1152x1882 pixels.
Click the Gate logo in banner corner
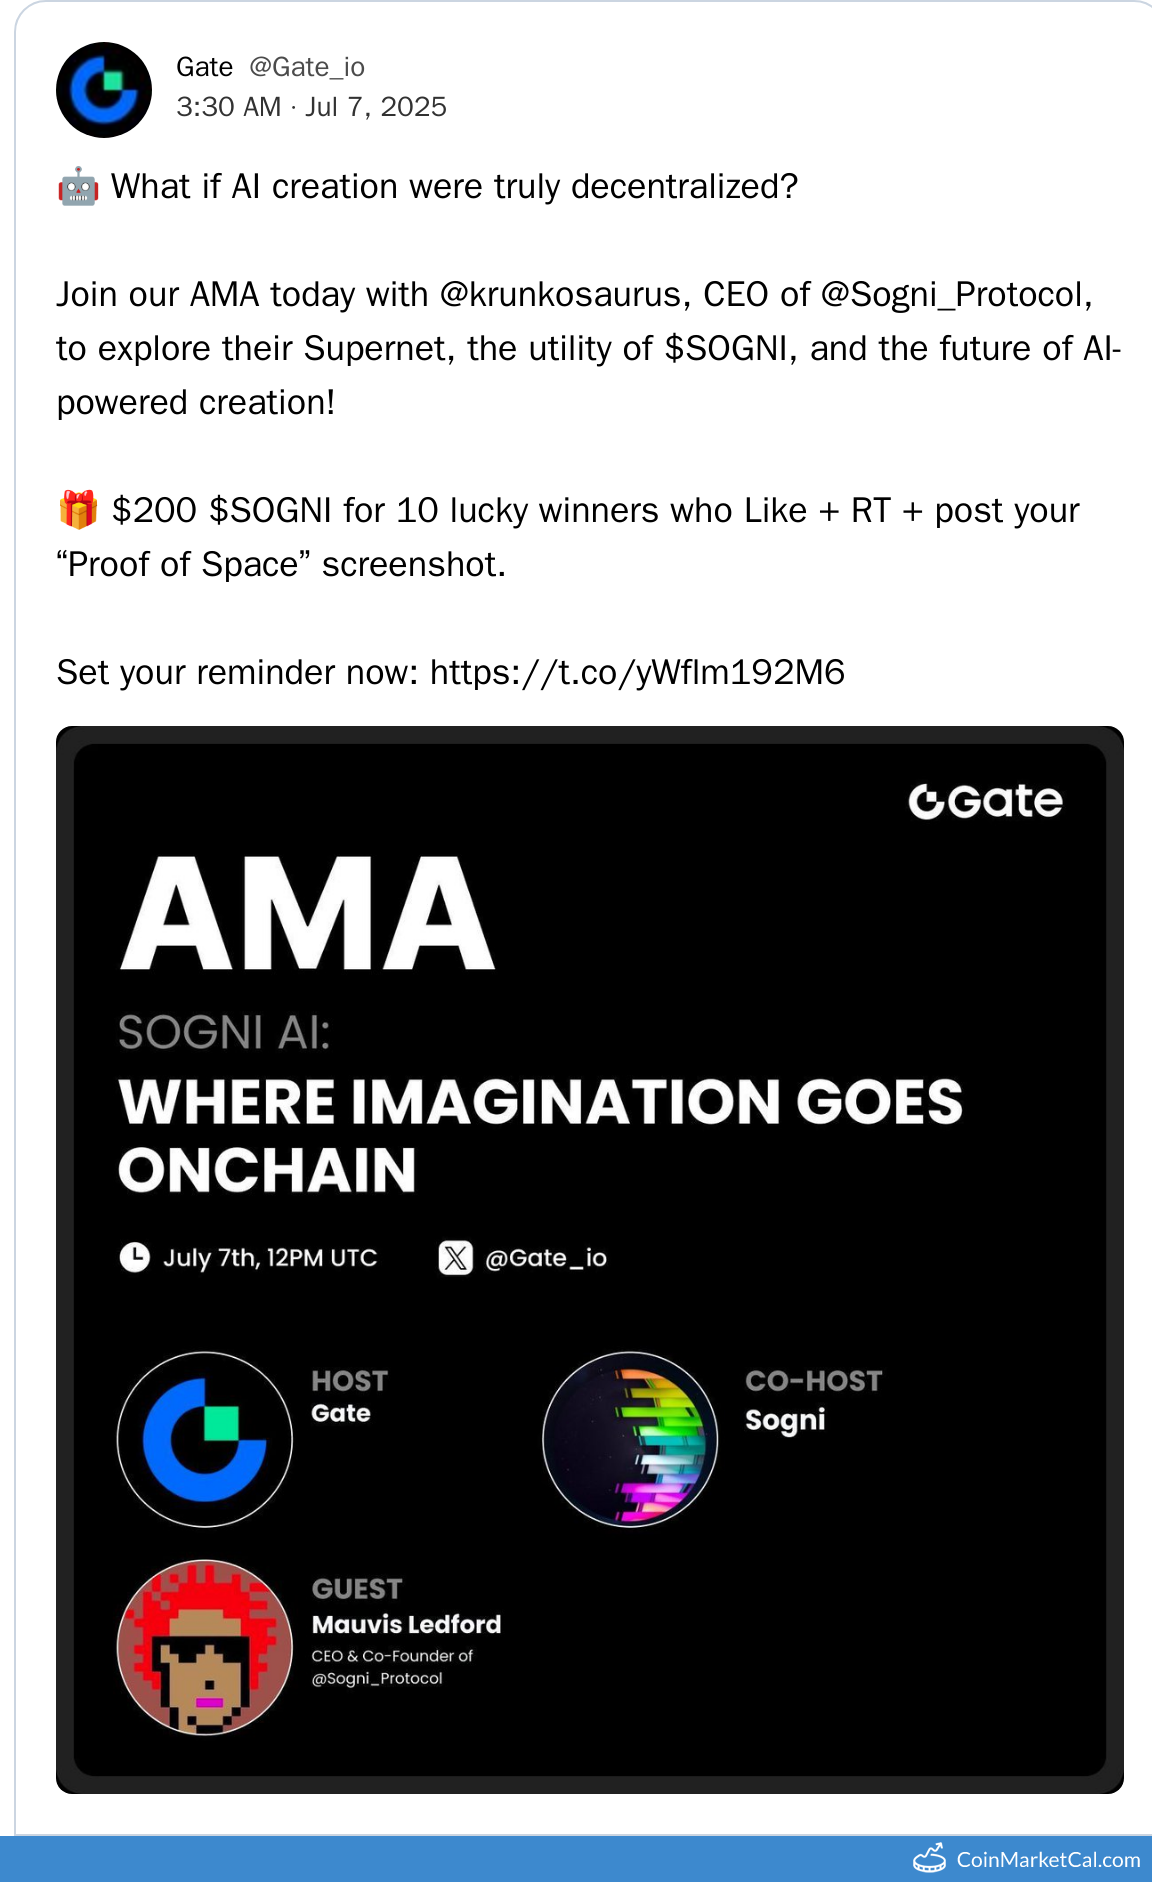pos(985,801)
